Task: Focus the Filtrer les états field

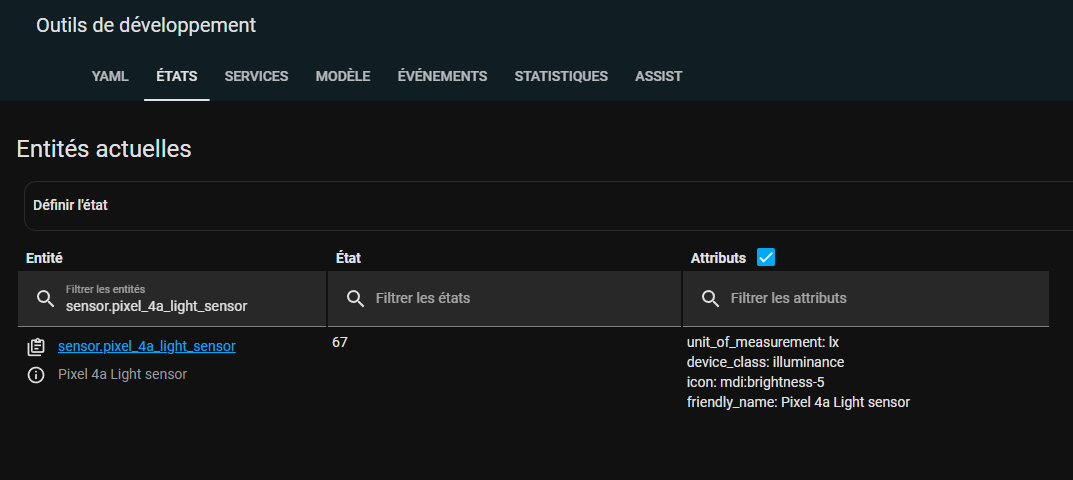Action: point(504,299)
